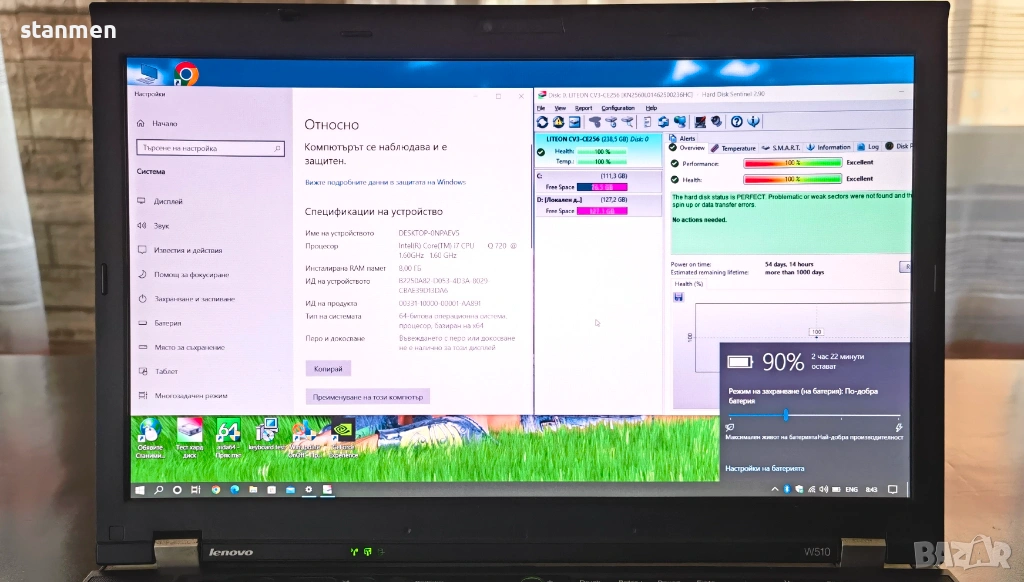Image resolution: width=1024 pixels, height=582 pixels.
Task: Click the Bluetooth tray icon
Action: (x=787, y=489)
